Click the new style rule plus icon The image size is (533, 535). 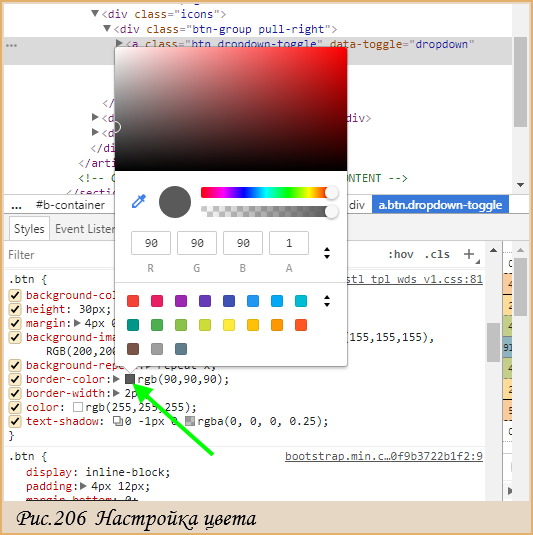point(469,254)
